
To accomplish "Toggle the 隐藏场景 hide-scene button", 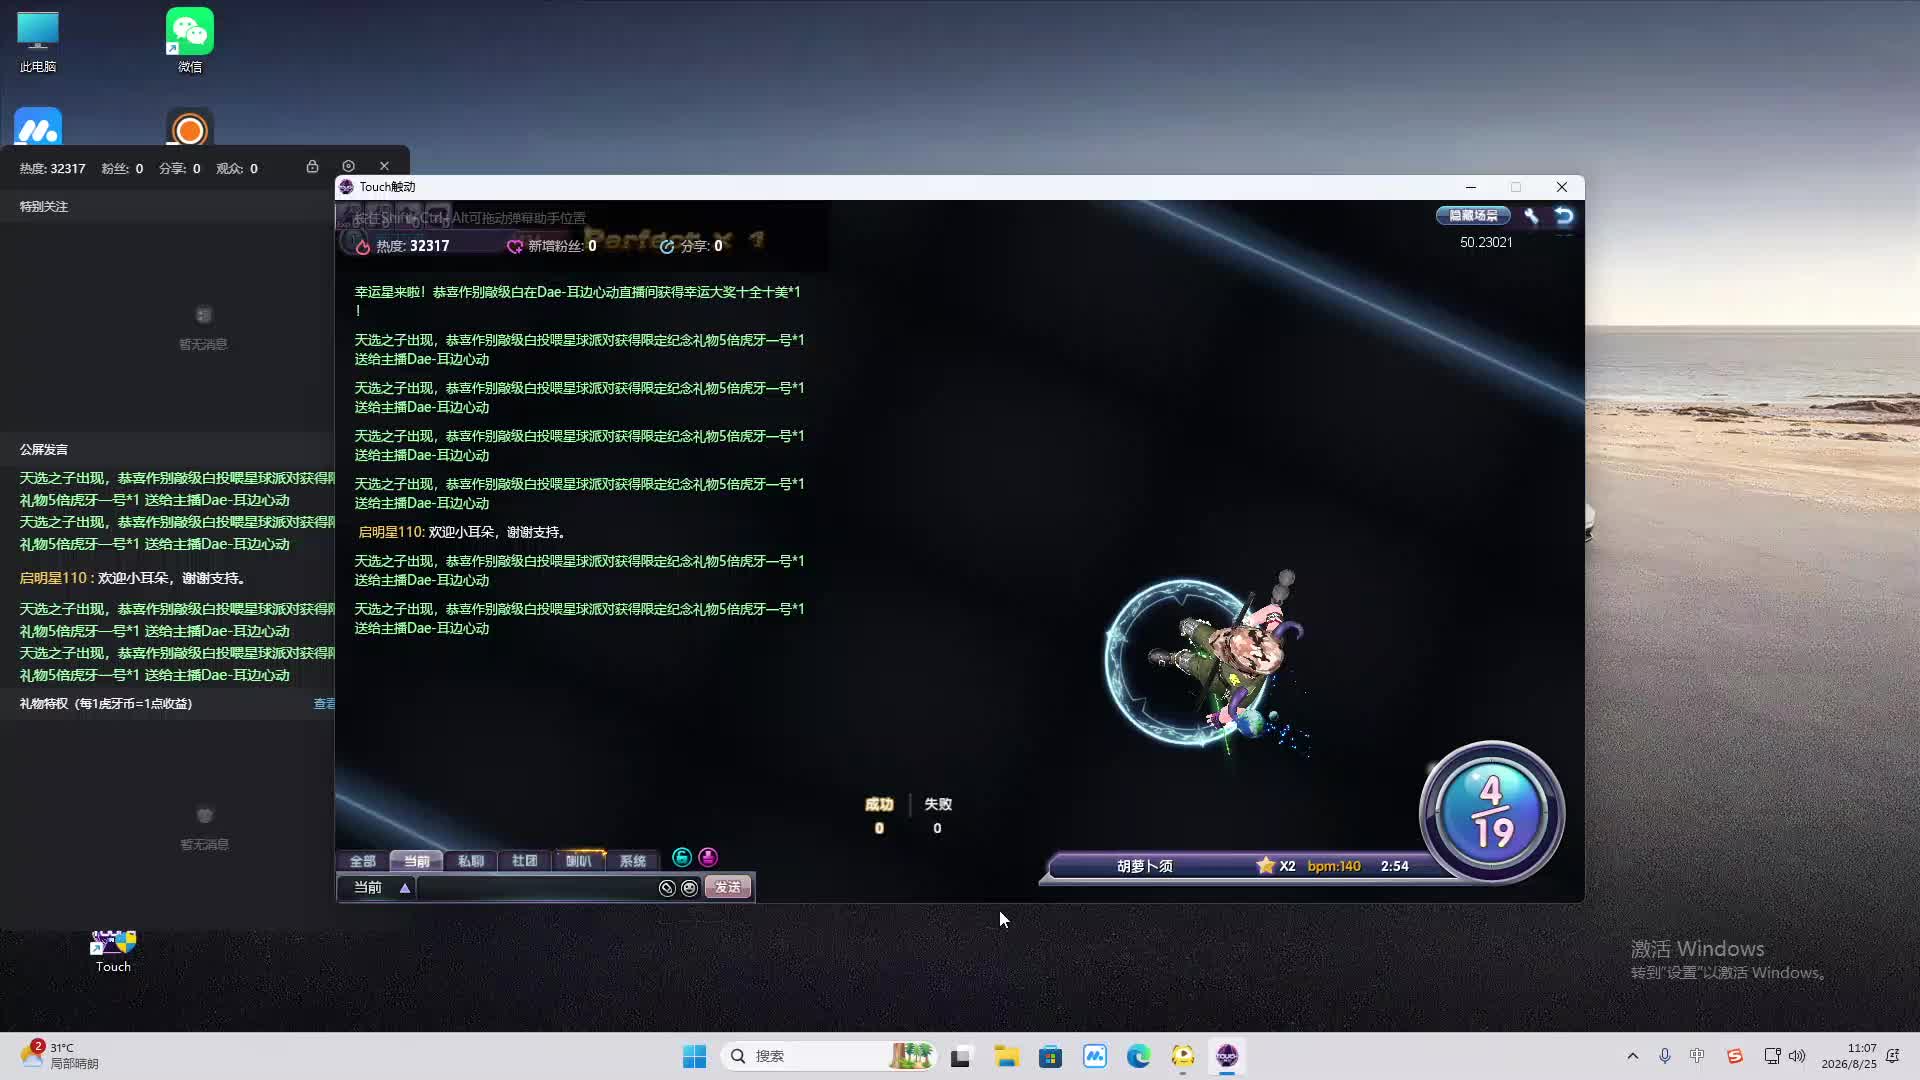I will (1473, 215).
